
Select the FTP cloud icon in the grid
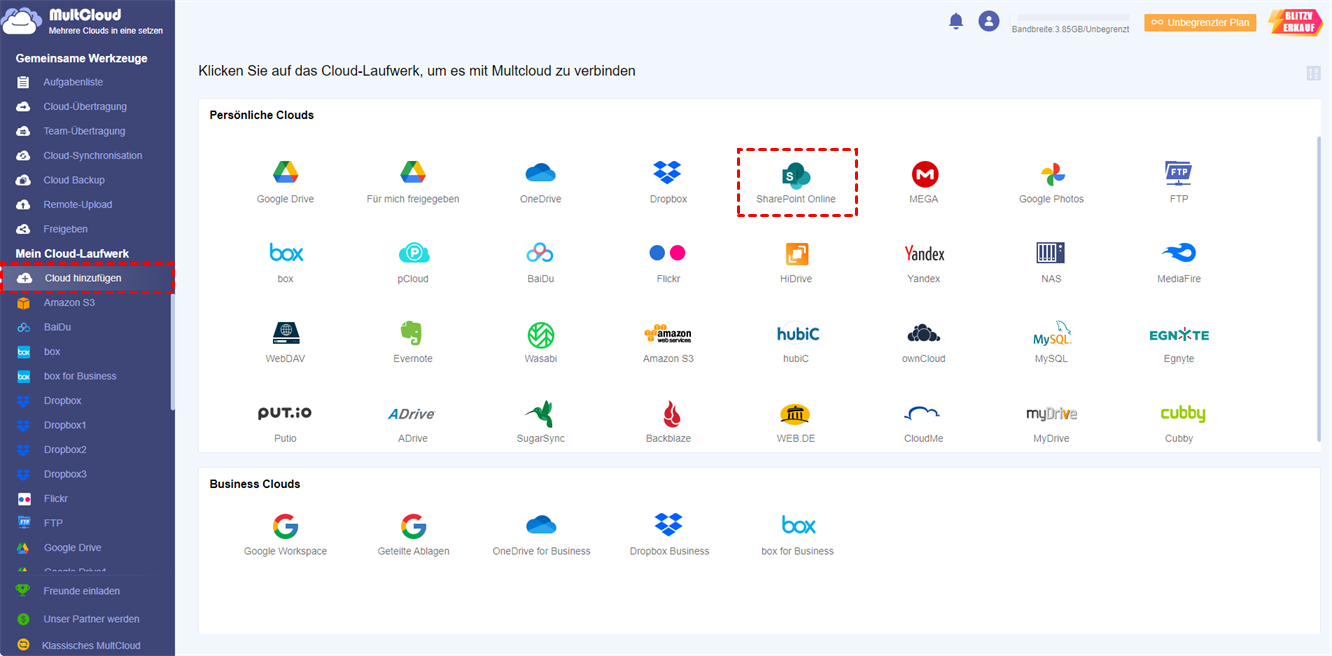[x=1179, y=173]
